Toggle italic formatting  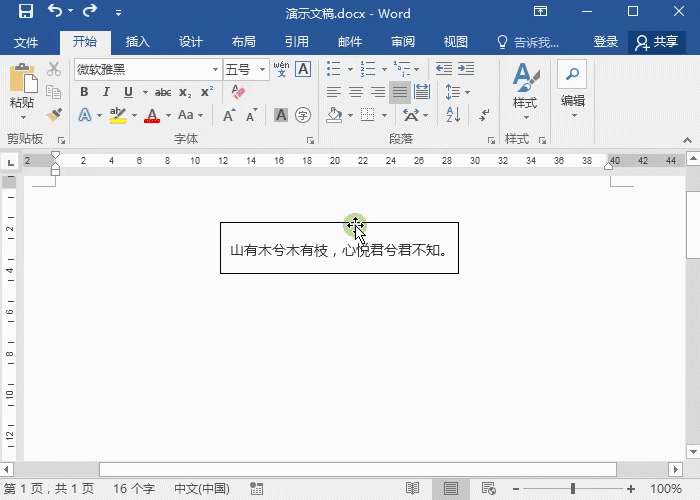(106, 92)
